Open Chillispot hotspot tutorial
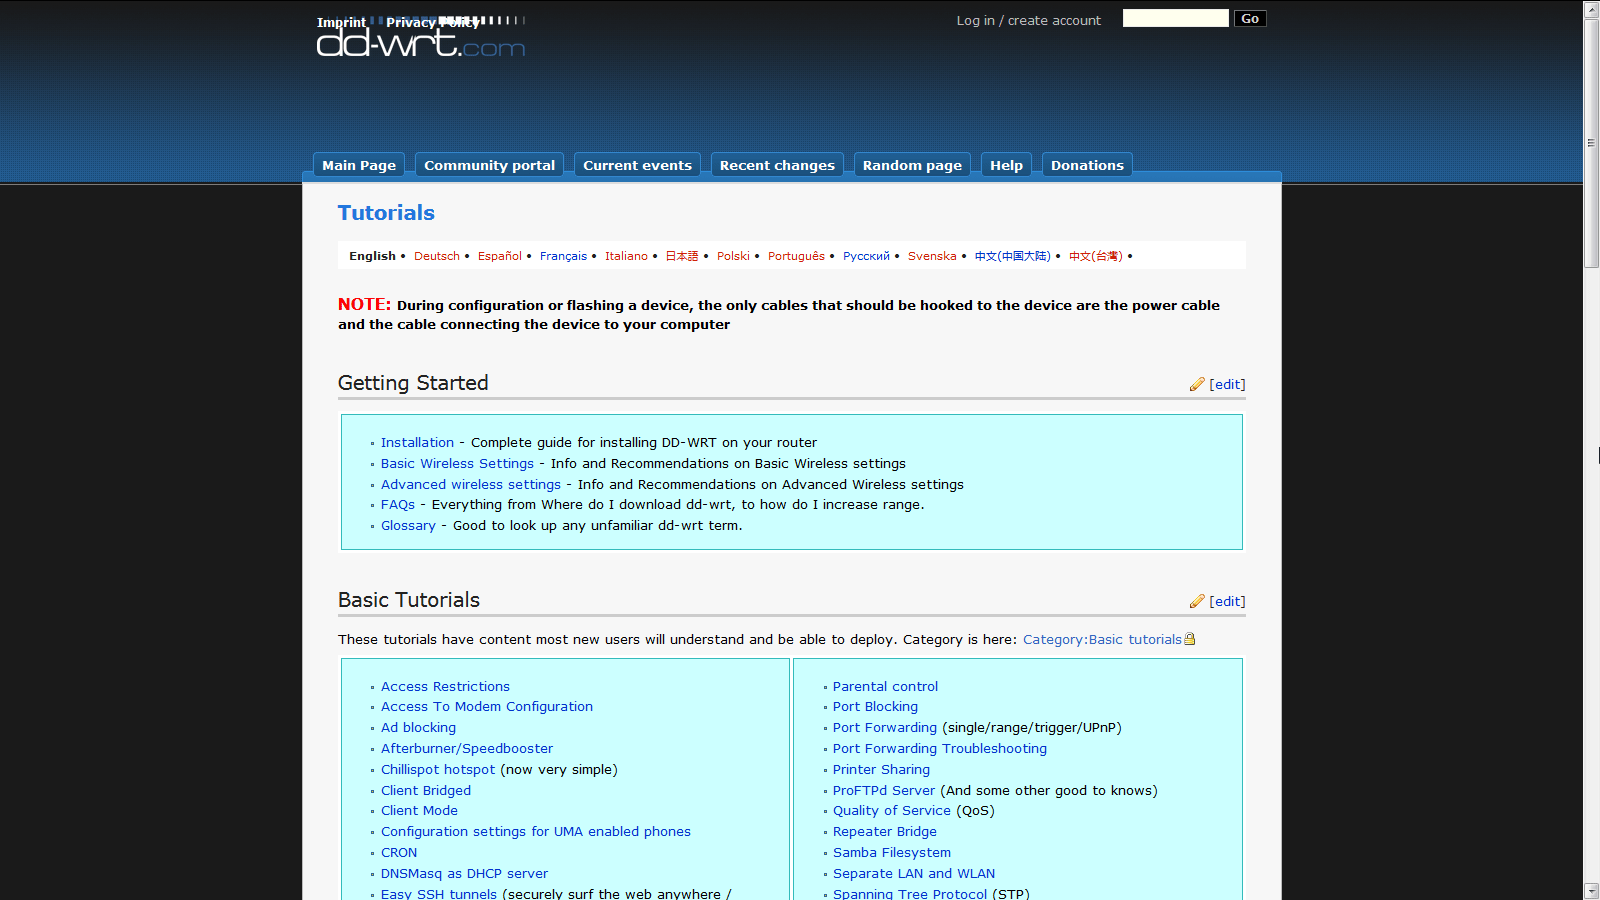Viewport: 1600px width, 900px height. tap(438, 769)
